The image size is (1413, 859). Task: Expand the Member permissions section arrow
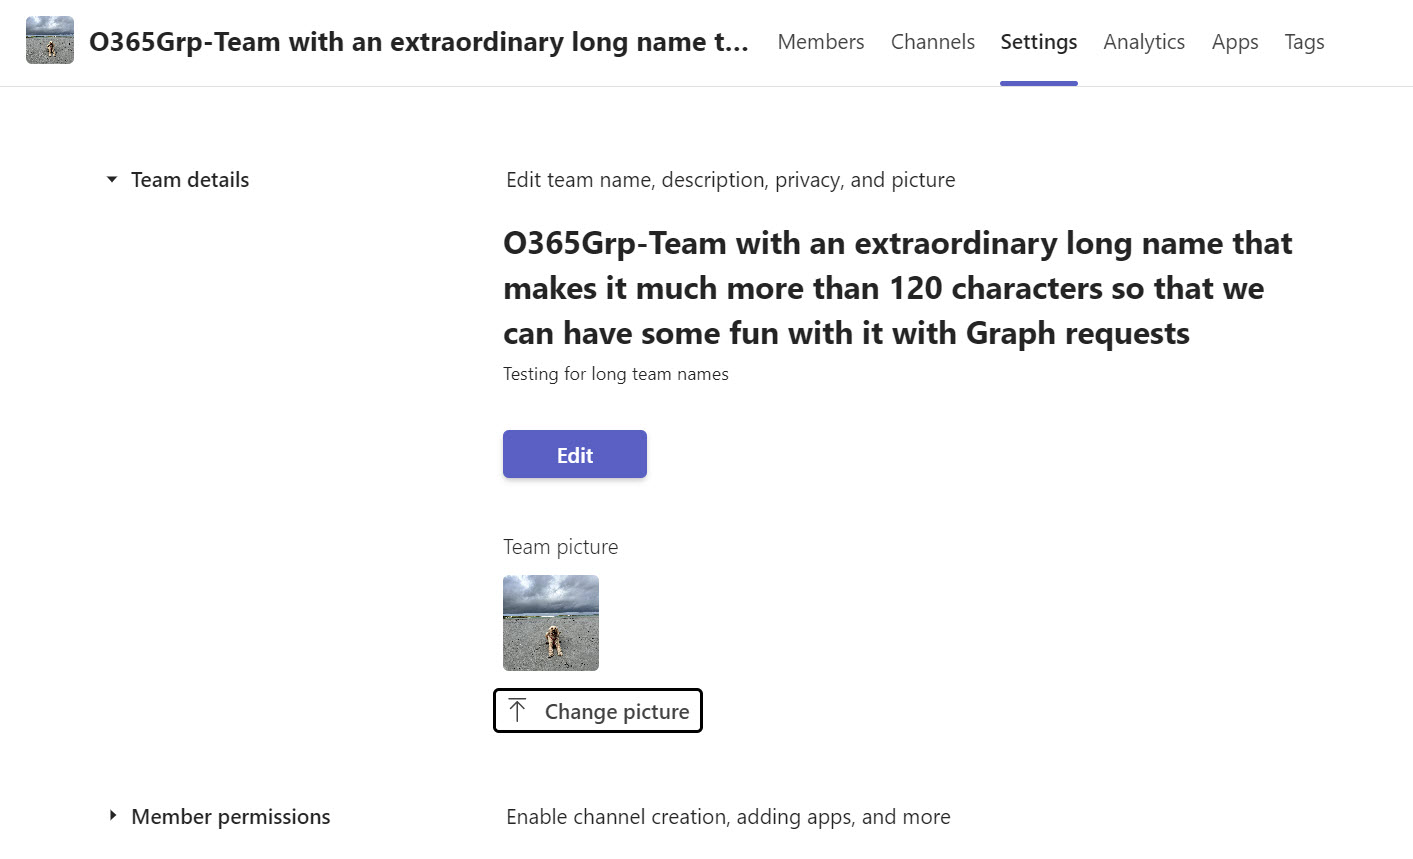(112, 816)
